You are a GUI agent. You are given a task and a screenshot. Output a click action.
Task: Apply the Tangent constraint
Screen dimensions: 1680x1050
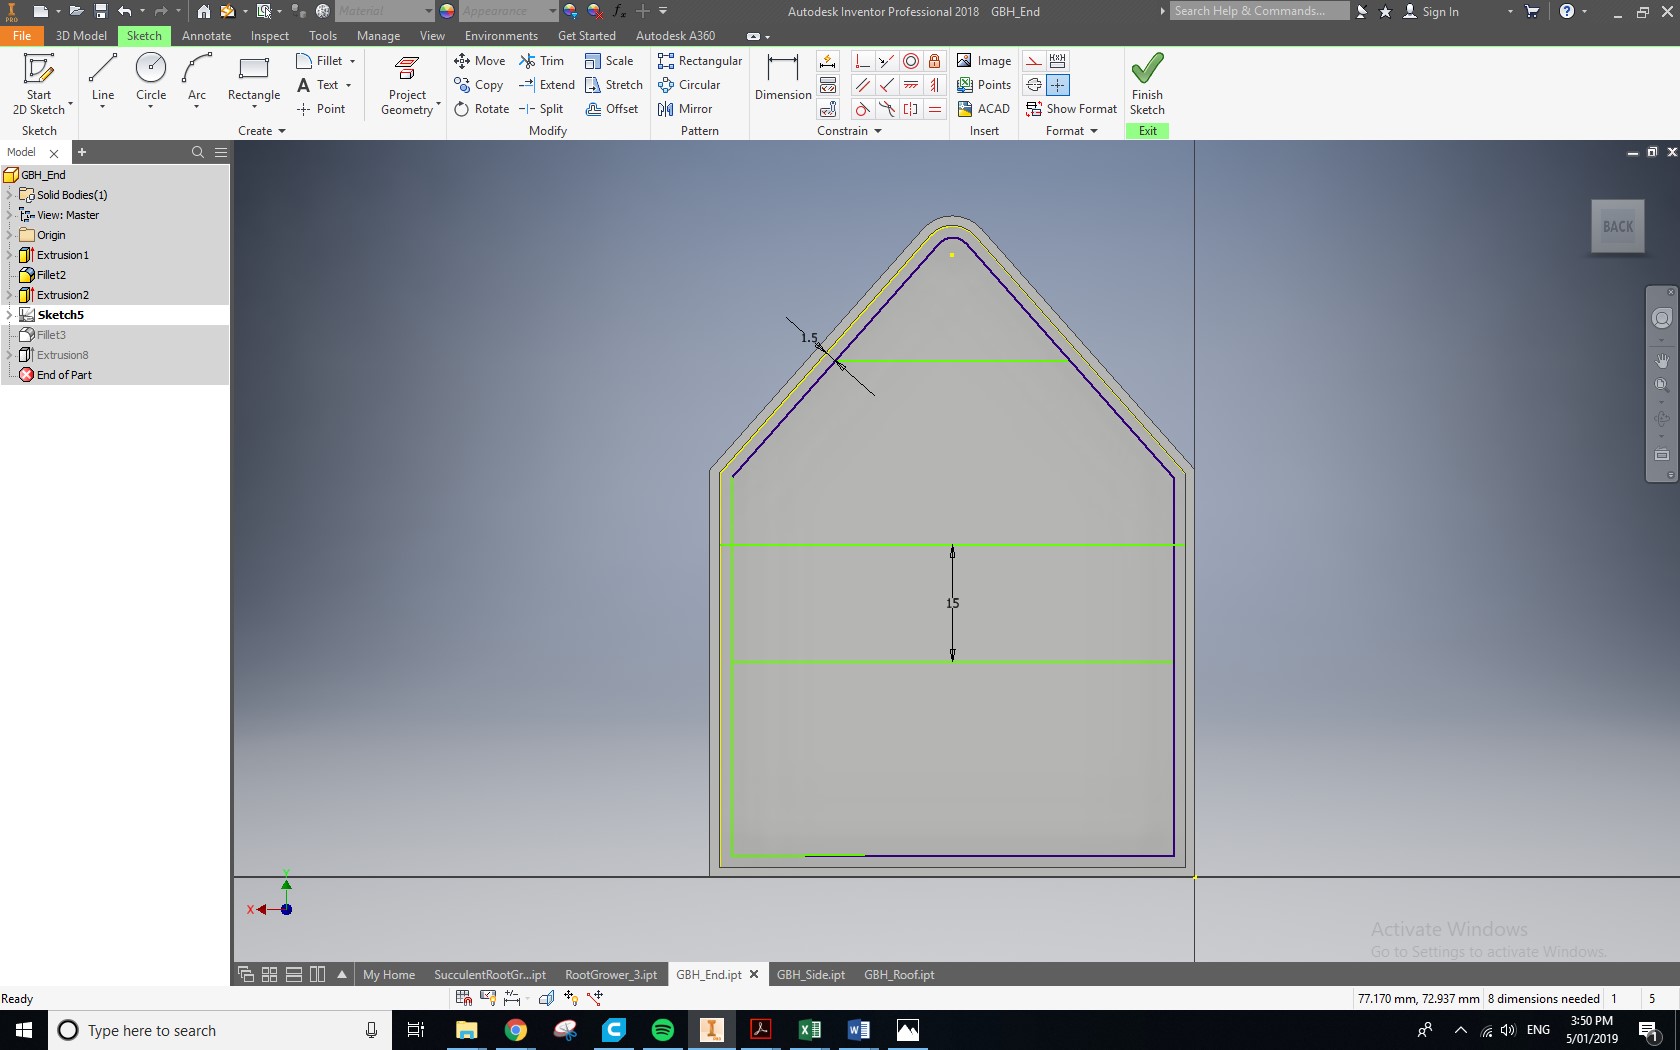[x=862, y=109]
